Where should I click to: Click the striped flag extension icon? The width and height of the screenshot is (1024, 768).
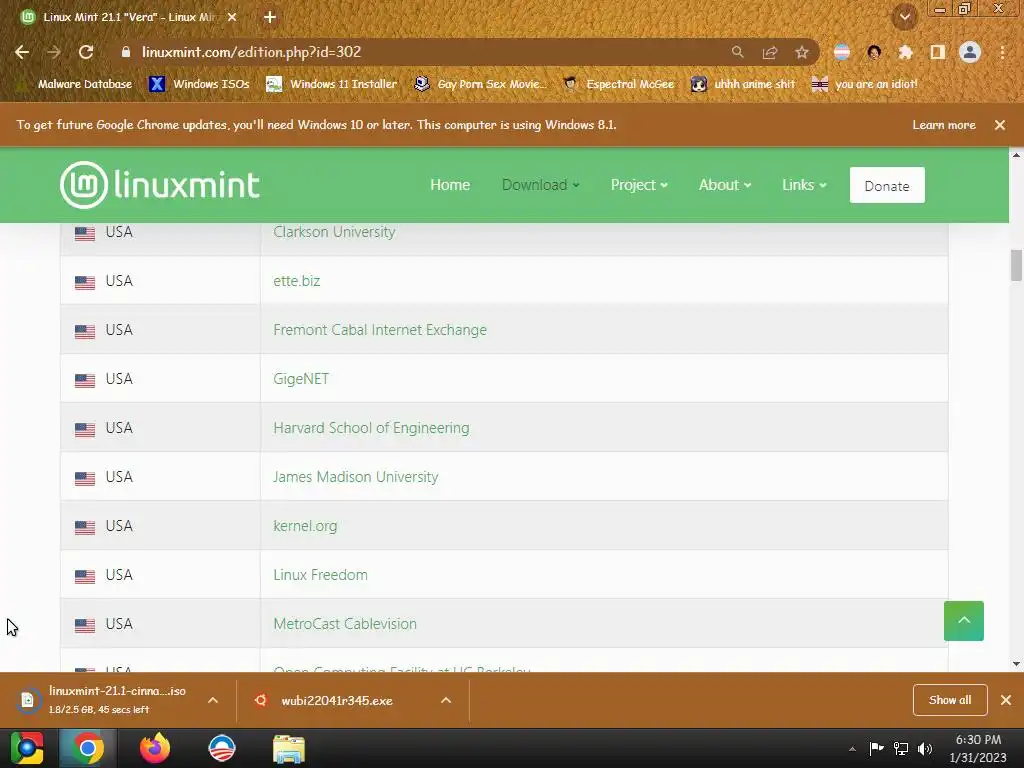click(x=842, y=52)
